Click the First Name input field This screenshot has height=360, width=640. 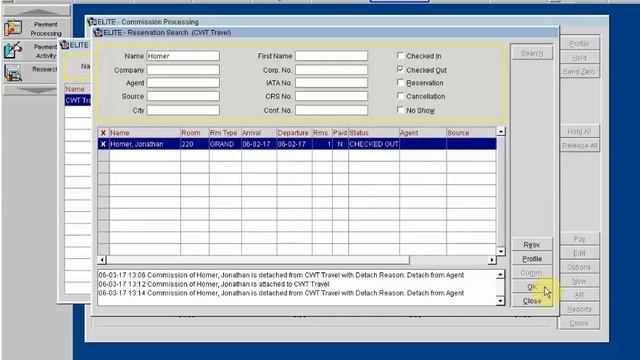tap(331, 56)
